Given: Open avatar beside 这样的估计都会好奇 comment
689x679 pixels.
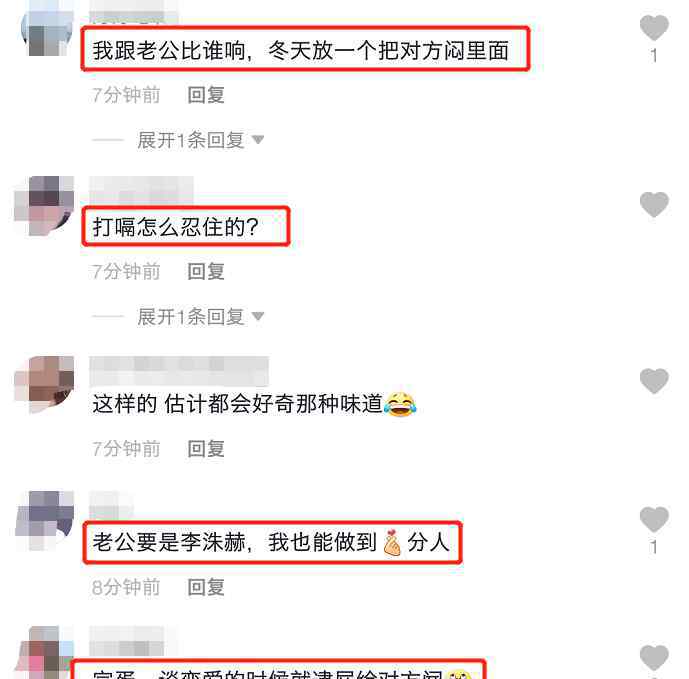Looking at the screenshot, I should coord(44,385).
